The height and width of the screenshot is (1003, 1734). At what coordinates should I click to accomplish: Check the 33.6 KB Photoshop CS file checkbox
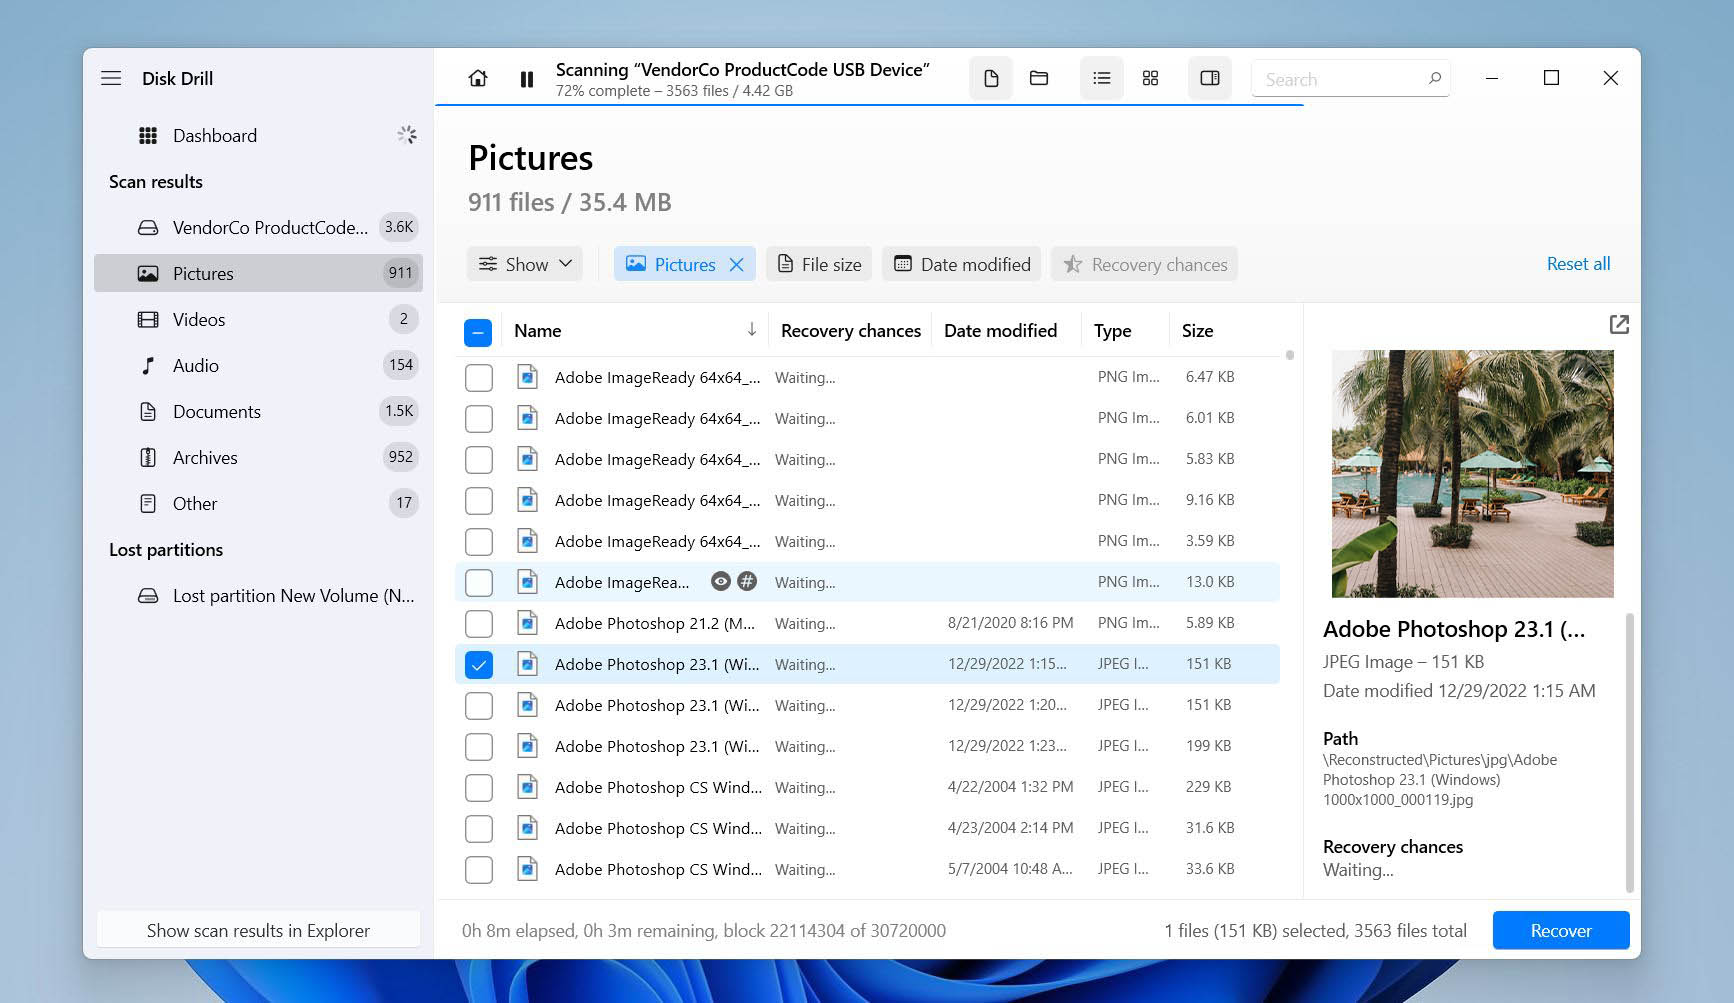(x=479, y=870)
